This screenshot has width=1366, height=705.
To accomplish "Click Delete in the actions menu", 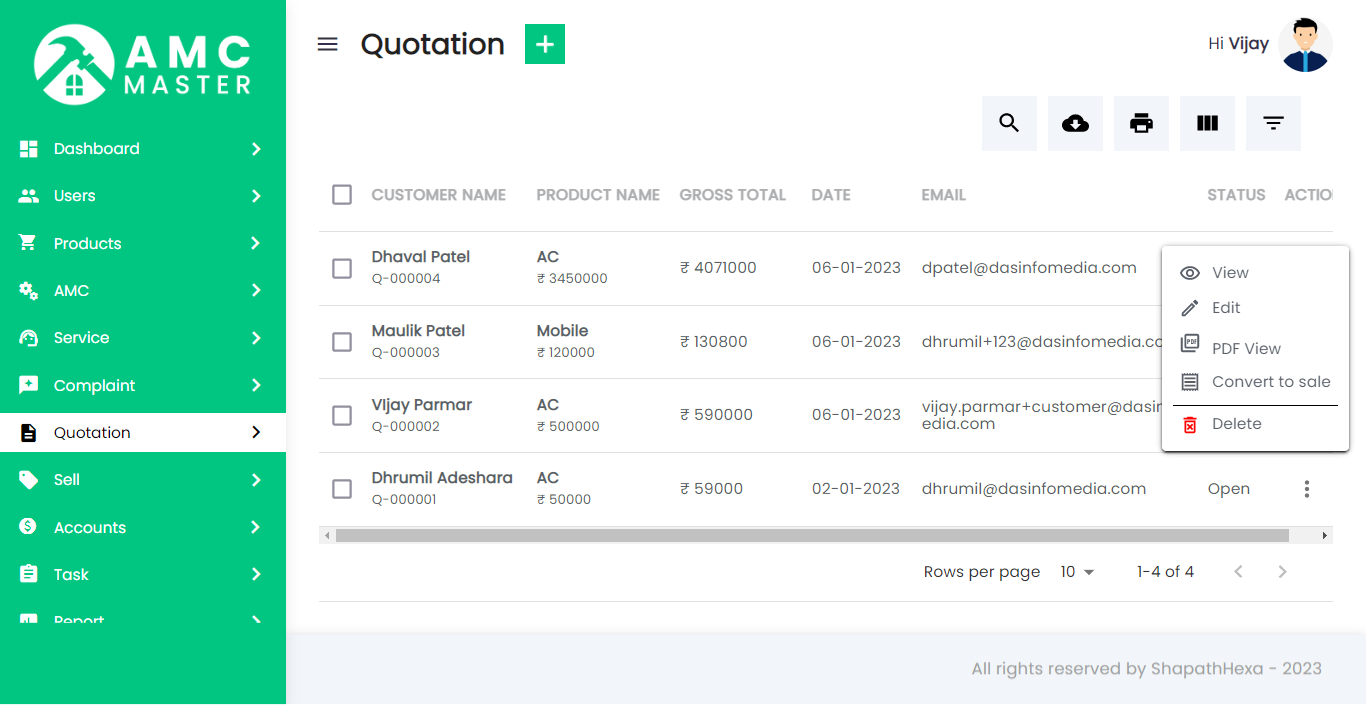I will [1236, 424].
